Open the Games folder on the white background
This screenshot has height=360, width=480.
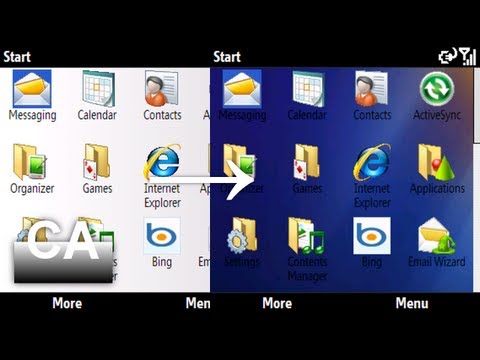(97, 162)
